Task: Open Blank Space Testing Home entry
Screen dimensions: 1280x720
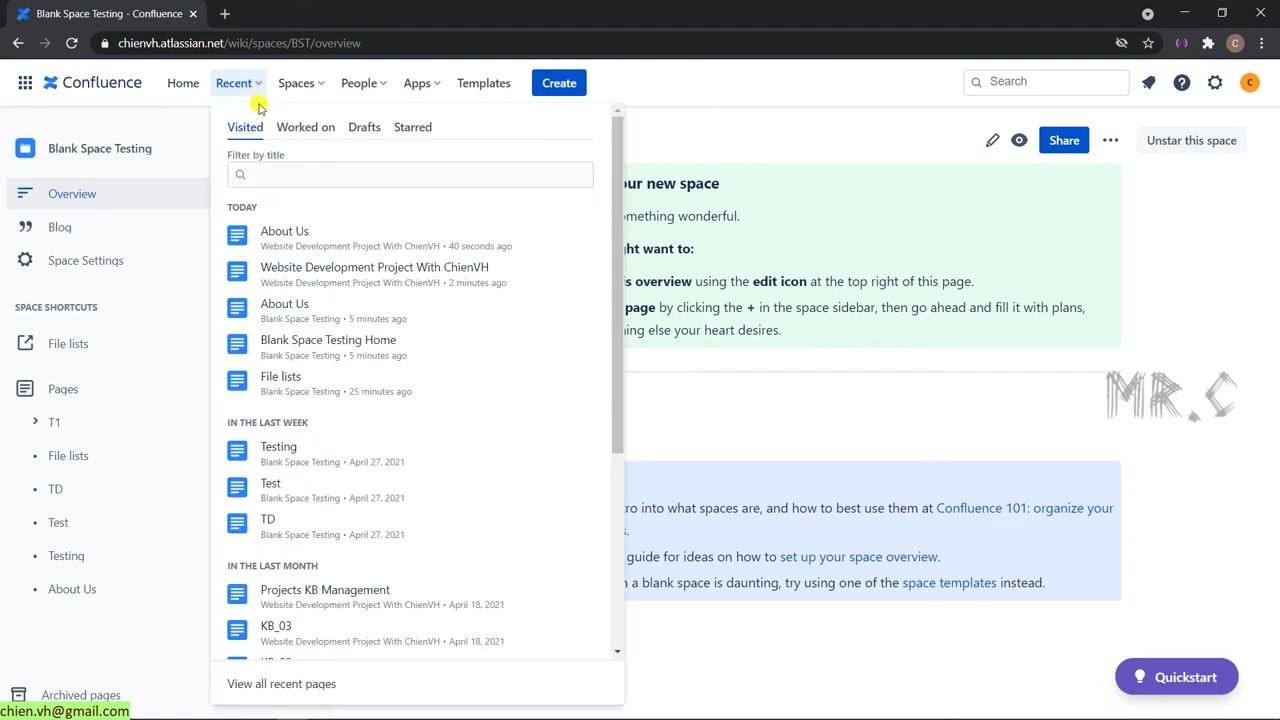Action: point(327,347)
